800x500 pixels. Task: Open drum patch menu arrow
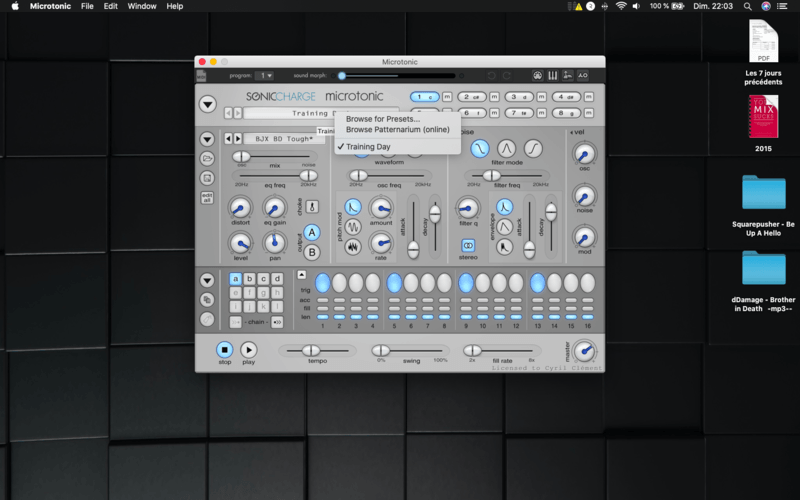pyautogui.click(x=207, y=139)
